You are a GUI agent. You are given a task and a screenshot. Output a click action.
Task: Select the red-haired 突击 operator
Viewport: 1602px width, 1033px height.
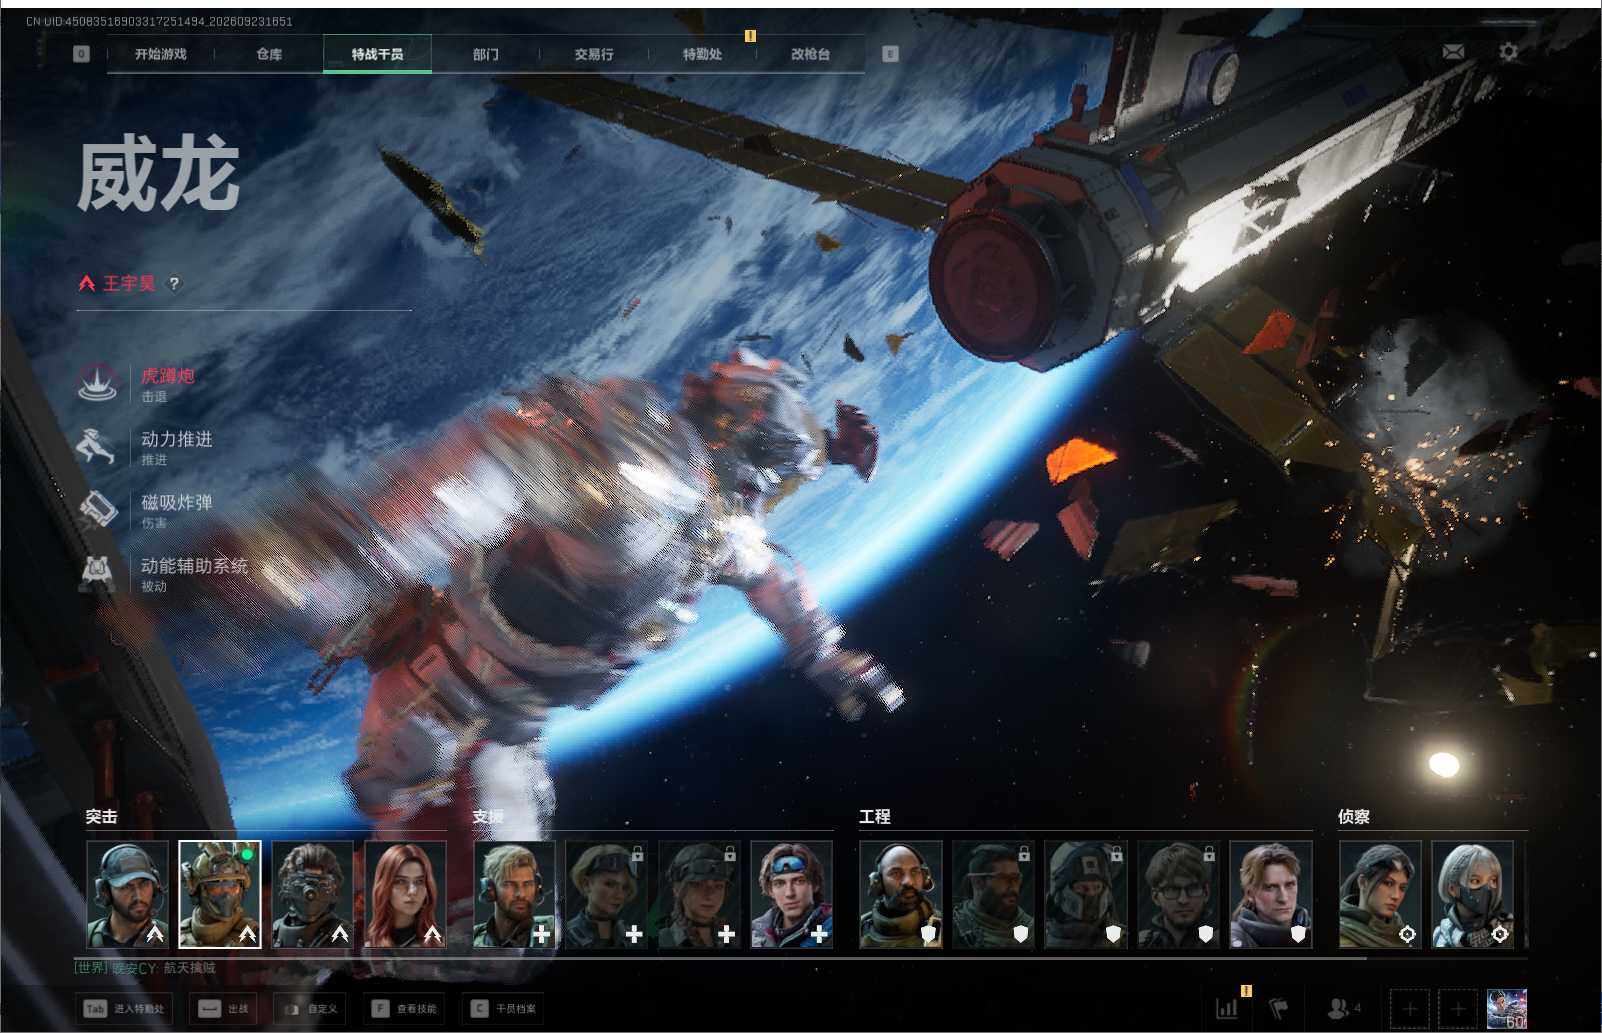[406, 894]
